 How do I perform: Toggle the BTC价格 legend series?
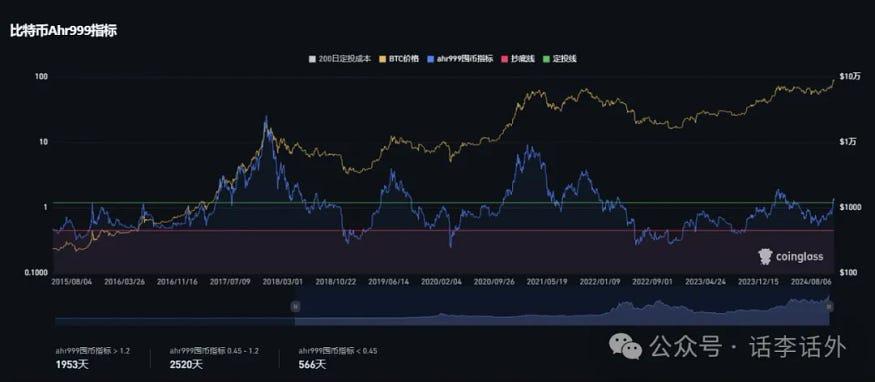[x=399, y=59]
